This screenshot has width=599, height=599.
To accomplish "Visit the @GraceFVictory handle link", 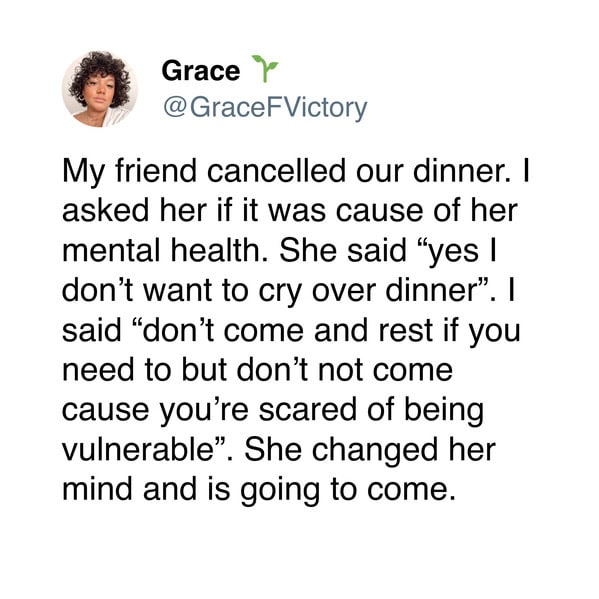I will click(265, 108).
